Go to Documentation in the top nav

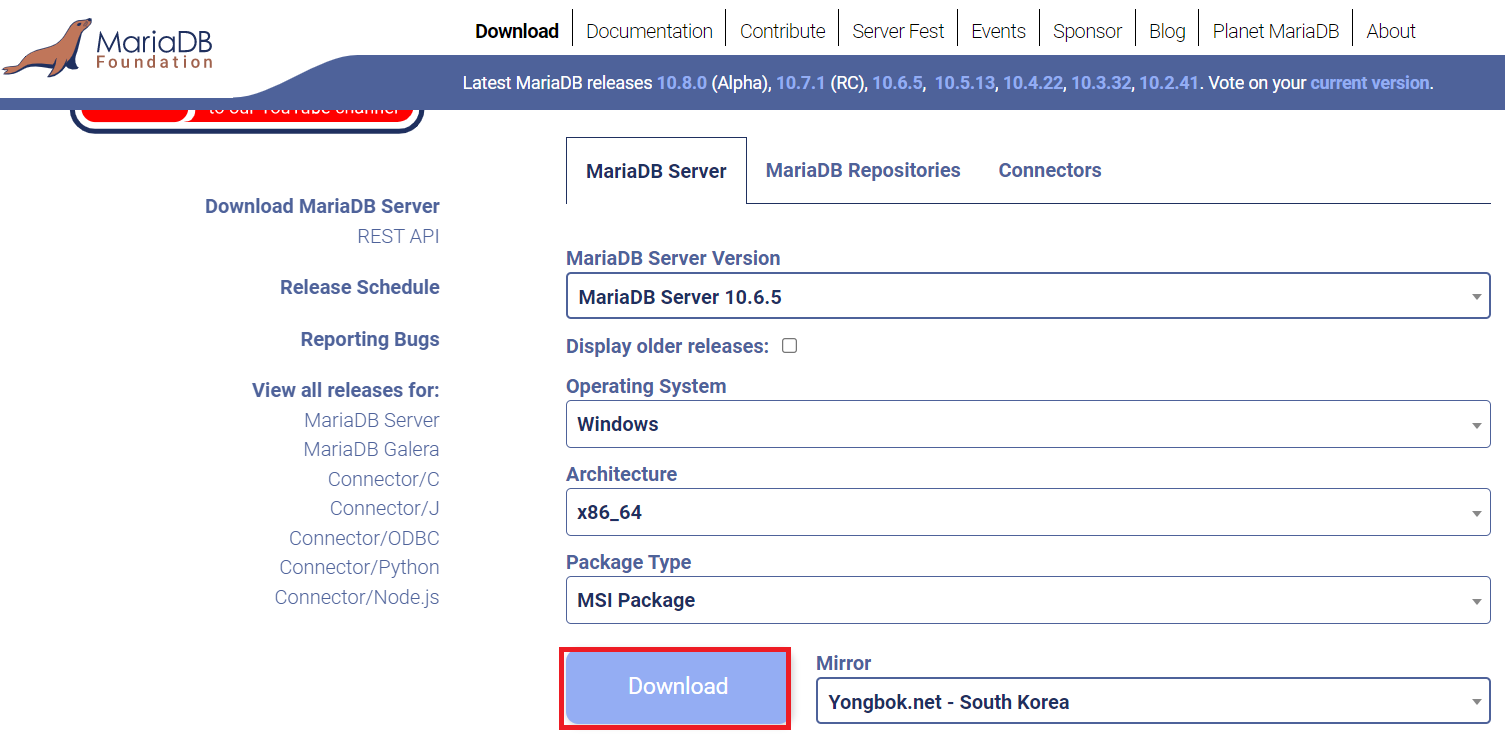(649, 31)
